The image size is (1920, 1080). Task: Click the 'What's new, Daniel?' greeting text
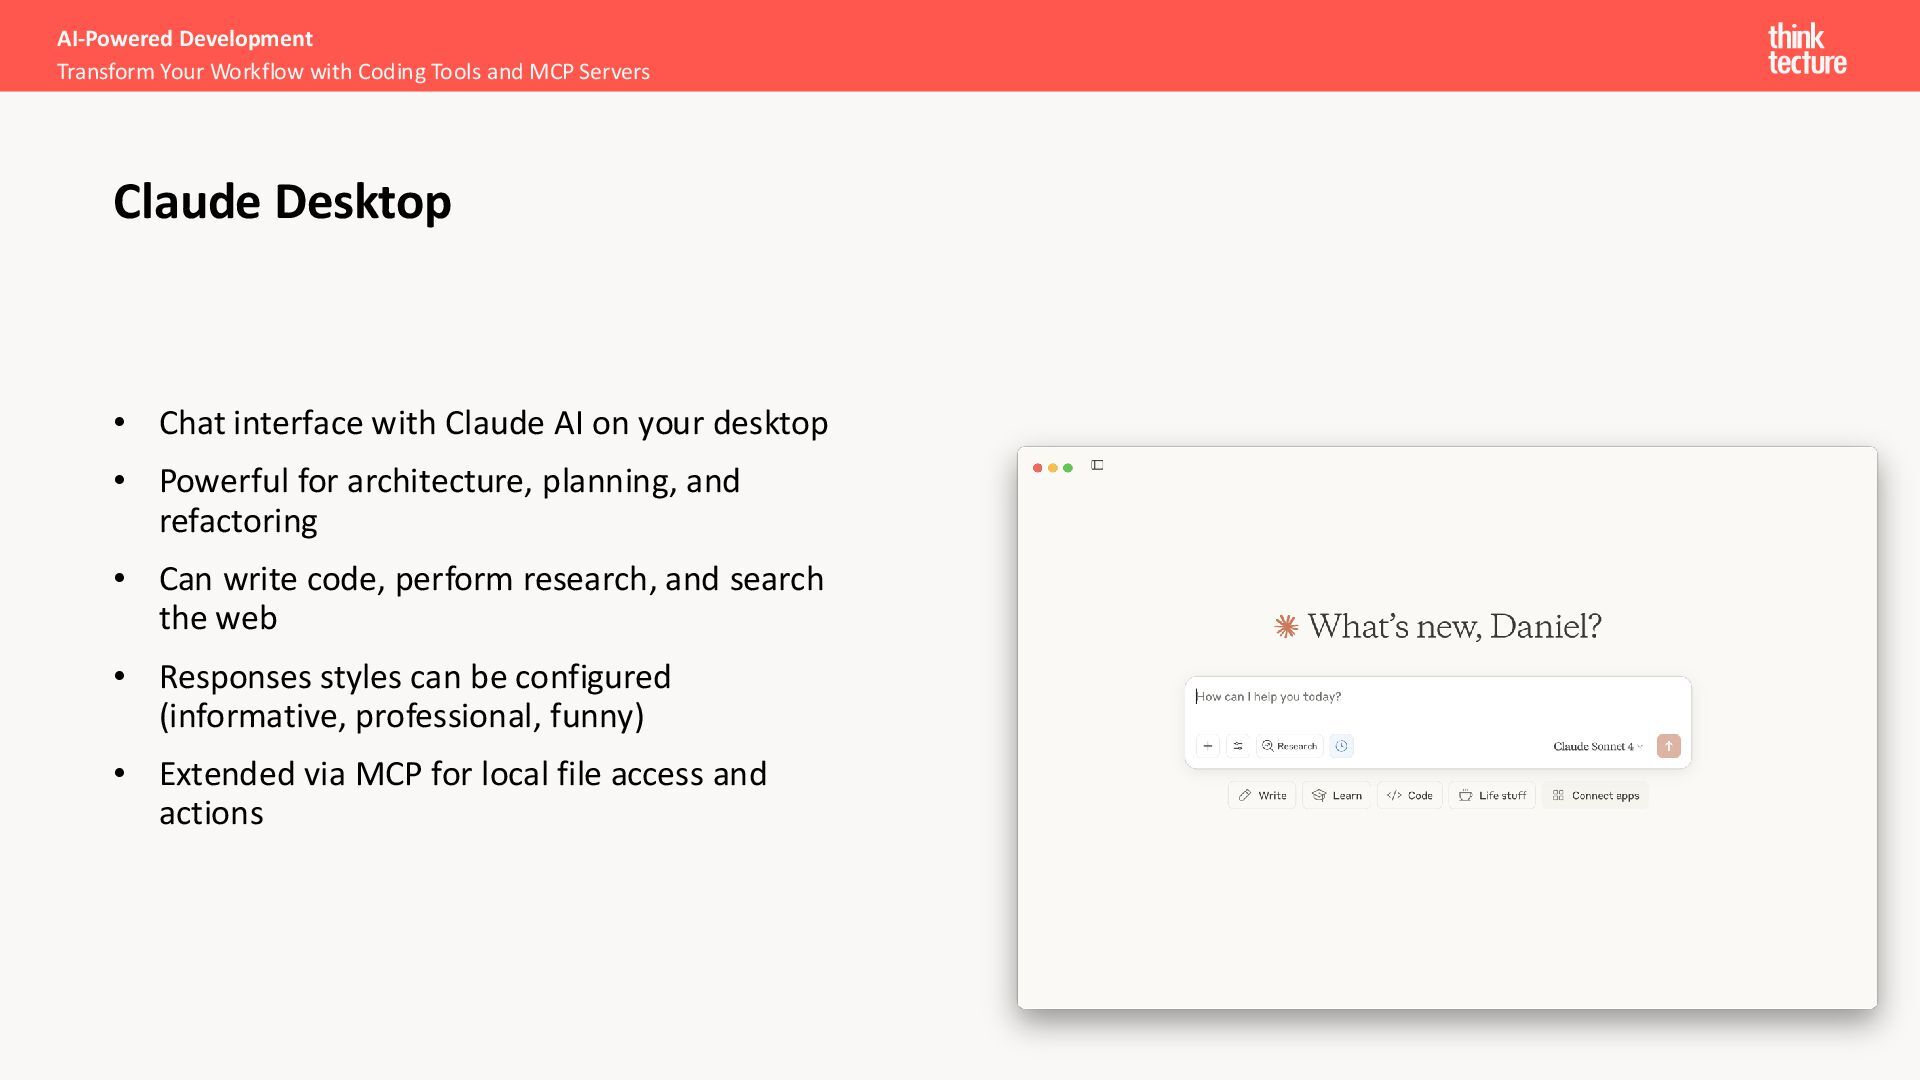tap(1455, 627)
